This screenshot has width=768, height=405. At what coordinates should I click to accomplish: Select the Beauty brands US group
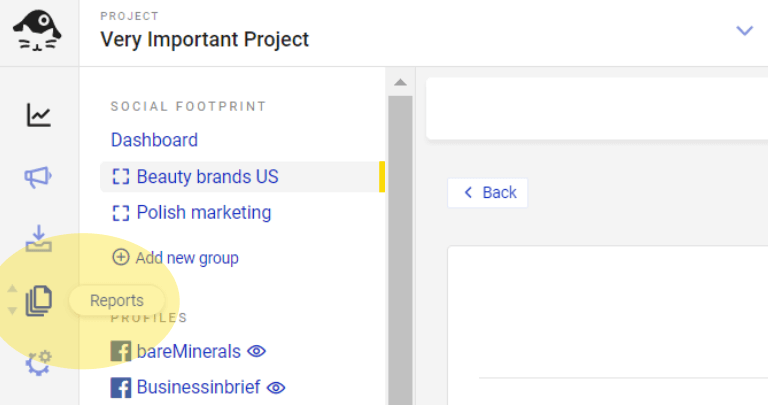pos(242,177)
